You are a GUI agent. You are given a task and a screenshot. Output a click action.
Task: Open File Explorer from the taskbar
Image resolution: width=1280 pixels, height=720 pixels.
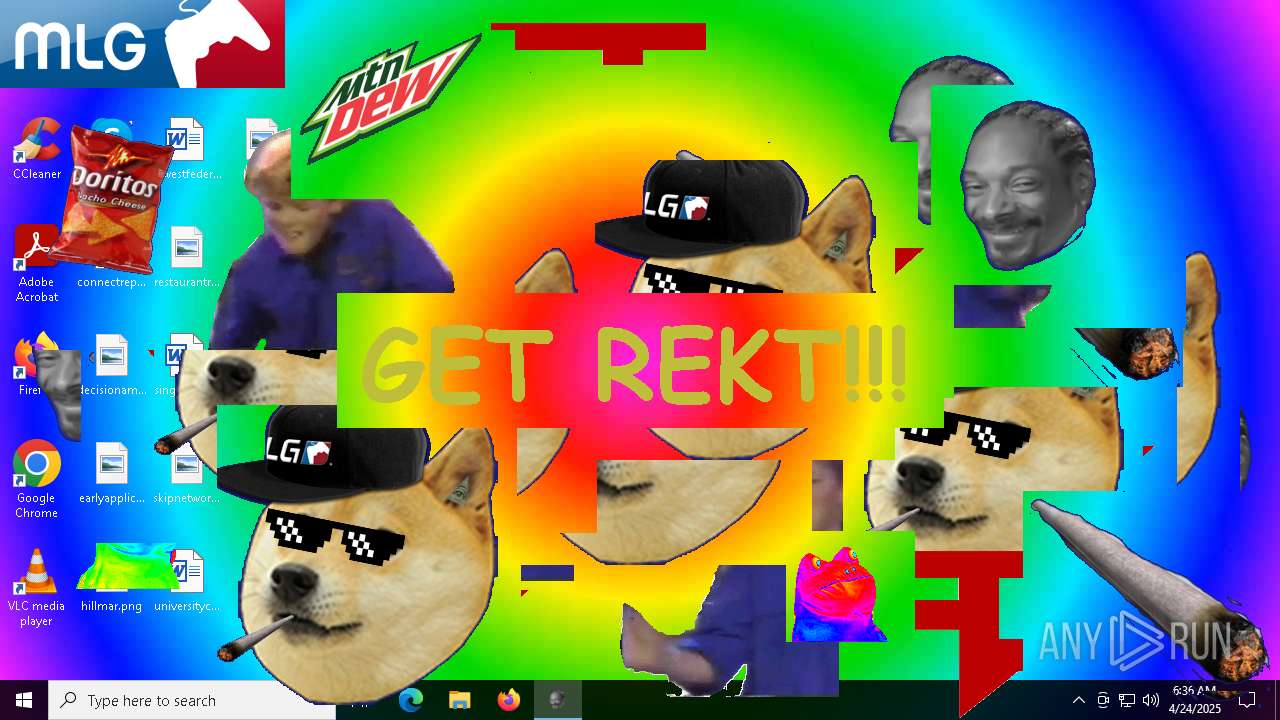click(459, 700)
